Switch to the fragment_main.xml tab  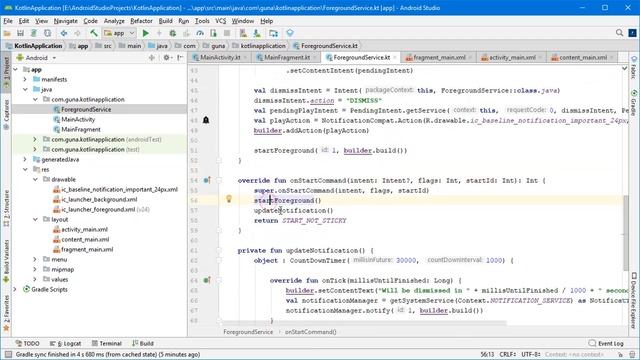(439, 58)
